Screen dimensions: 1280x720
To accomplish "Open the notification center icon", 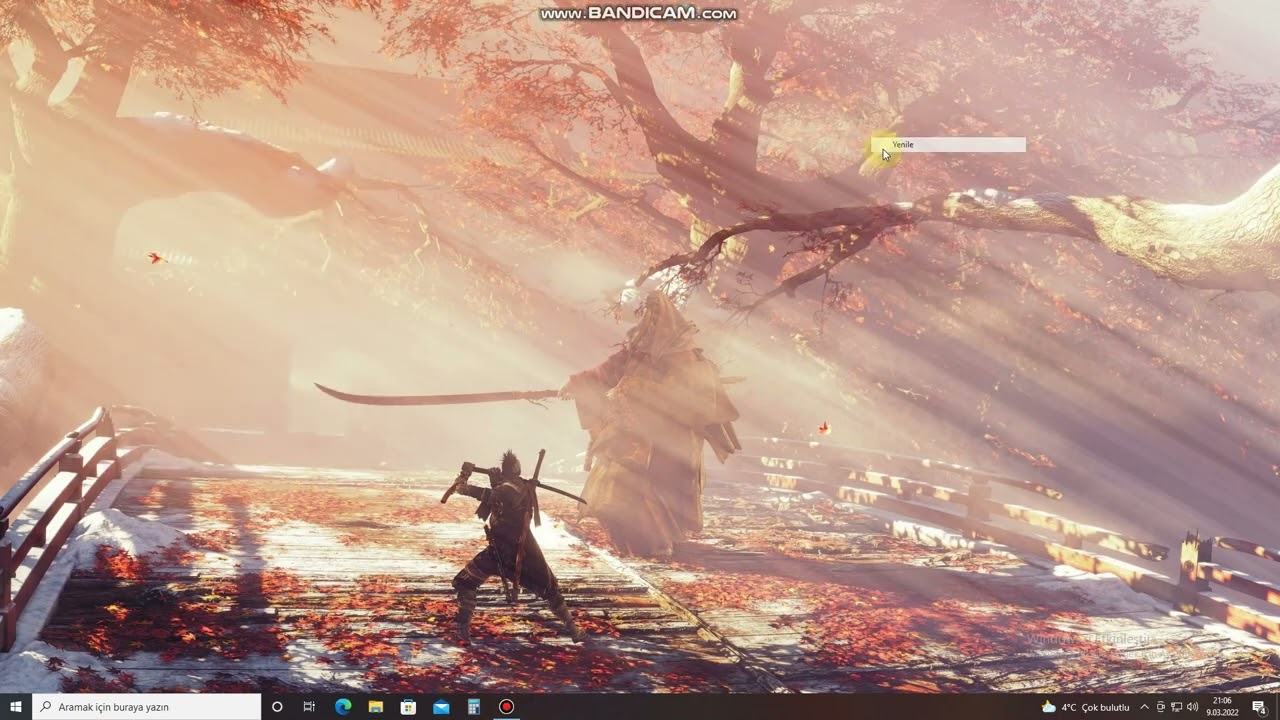I will click(1259, 707).
